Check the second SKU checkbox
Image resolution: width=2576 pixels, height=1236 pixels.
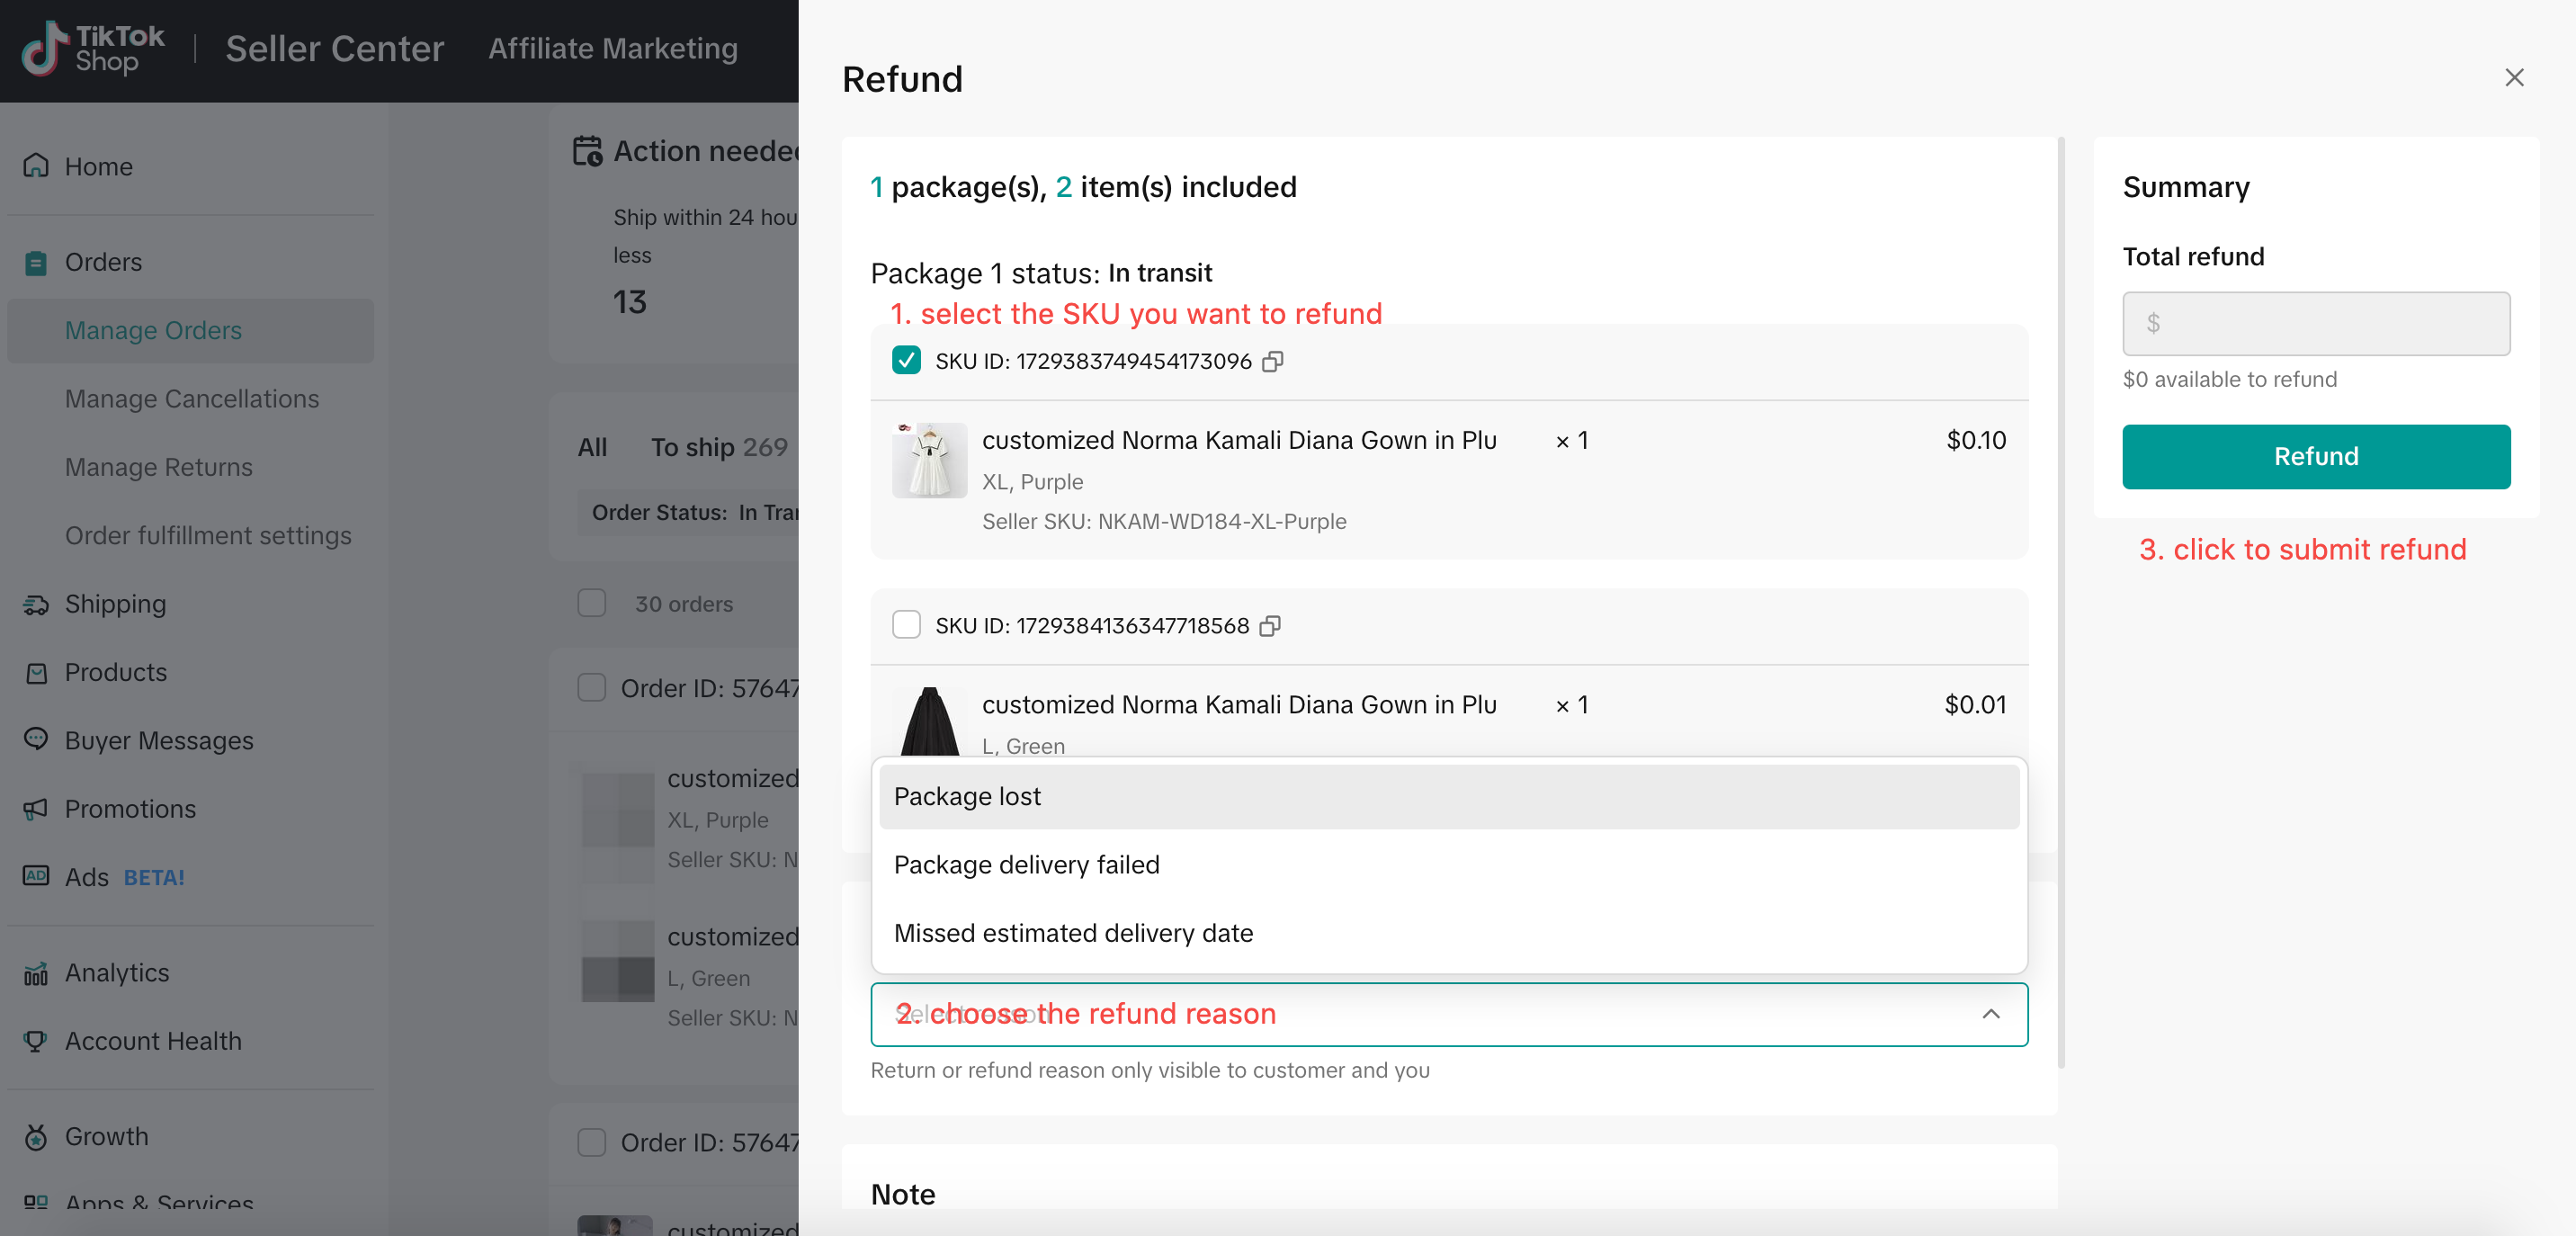[x=906, y=625]
